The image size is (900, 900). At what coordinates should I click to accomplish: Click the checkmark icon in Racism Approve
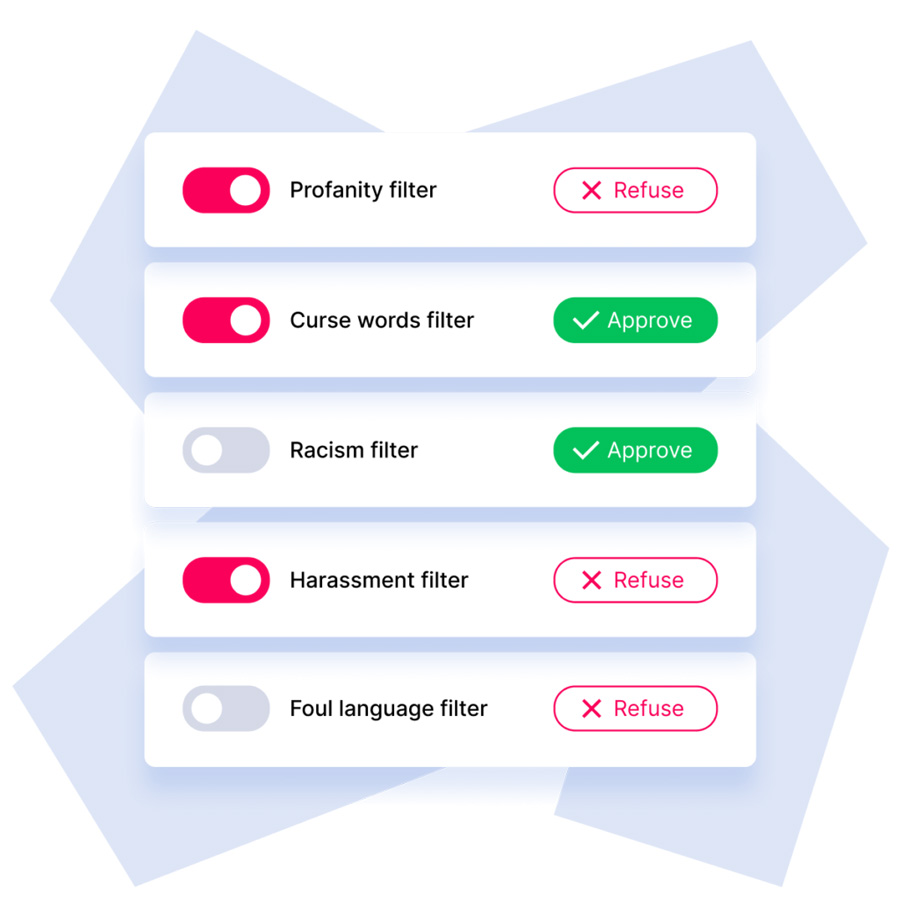586,450
